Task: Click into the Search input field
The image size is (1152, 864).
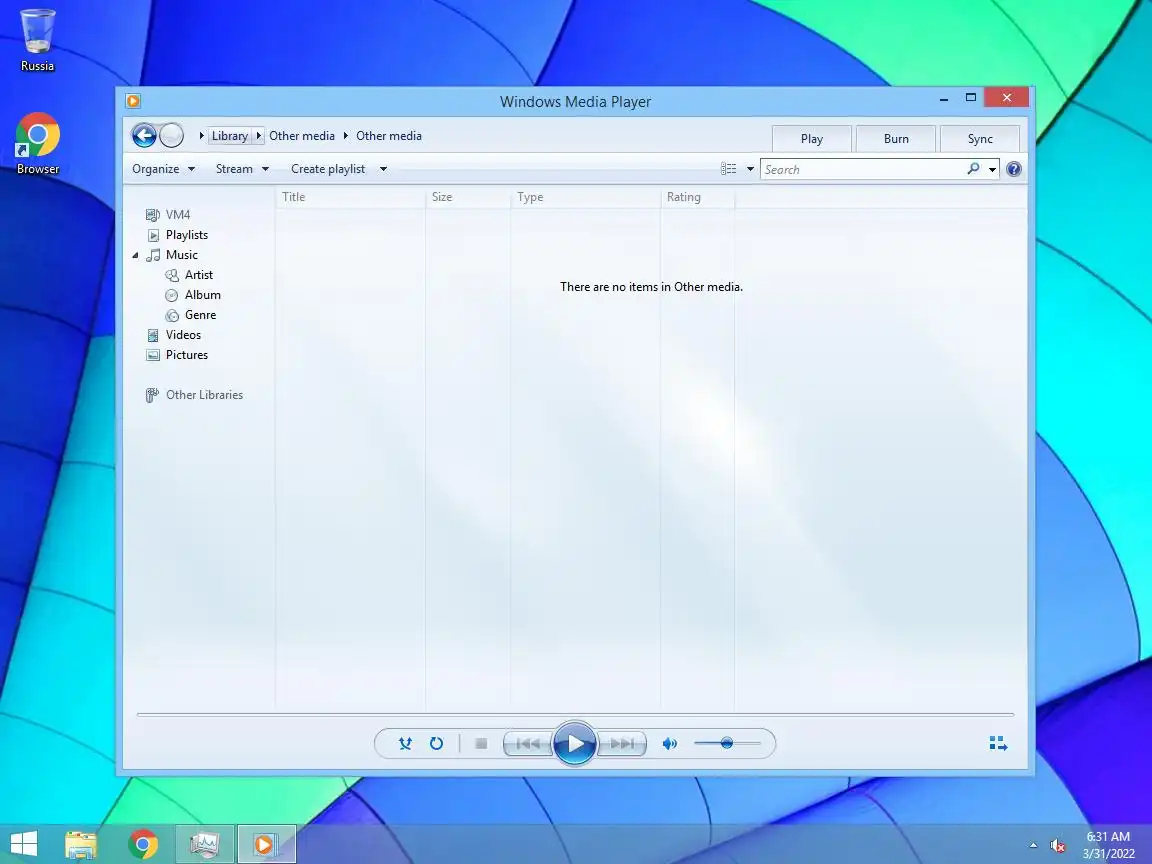Action: pyautogui.click(x=863, y=170)
